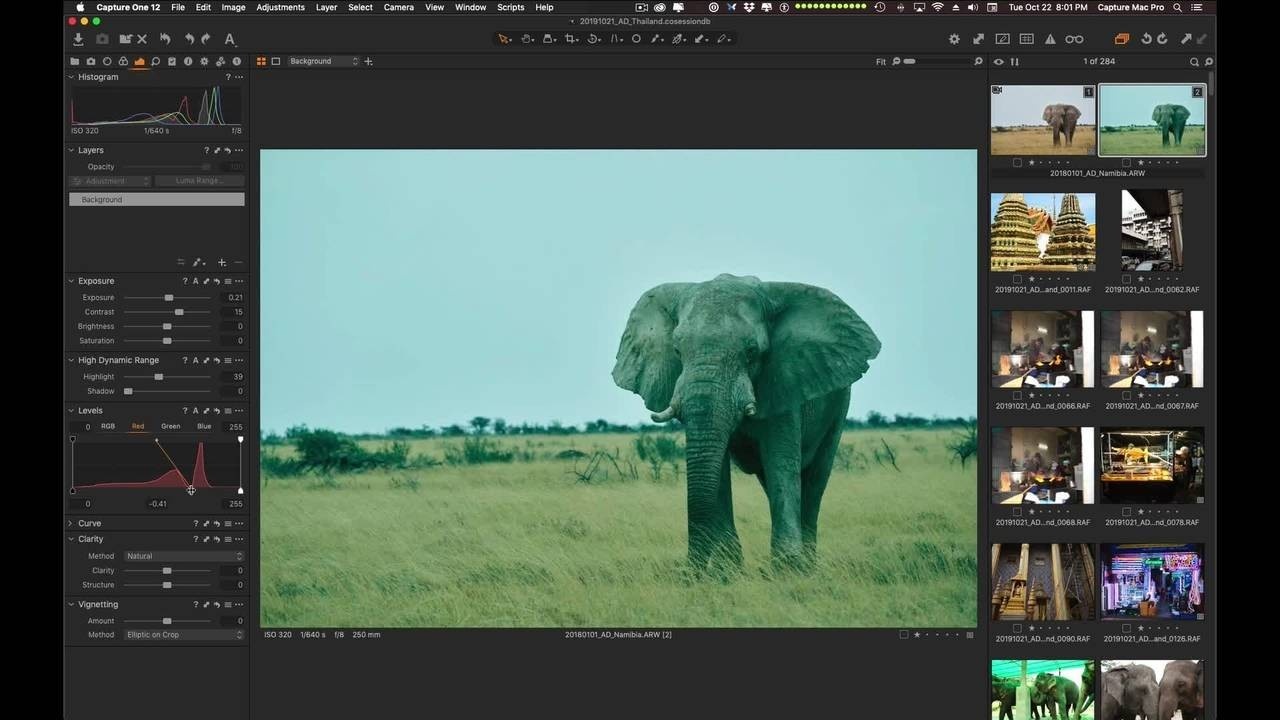The width and height of the screenshot is (1280, 720).
Task: Open Clarity Method Natural dropdown
Action: click(183, 556)
